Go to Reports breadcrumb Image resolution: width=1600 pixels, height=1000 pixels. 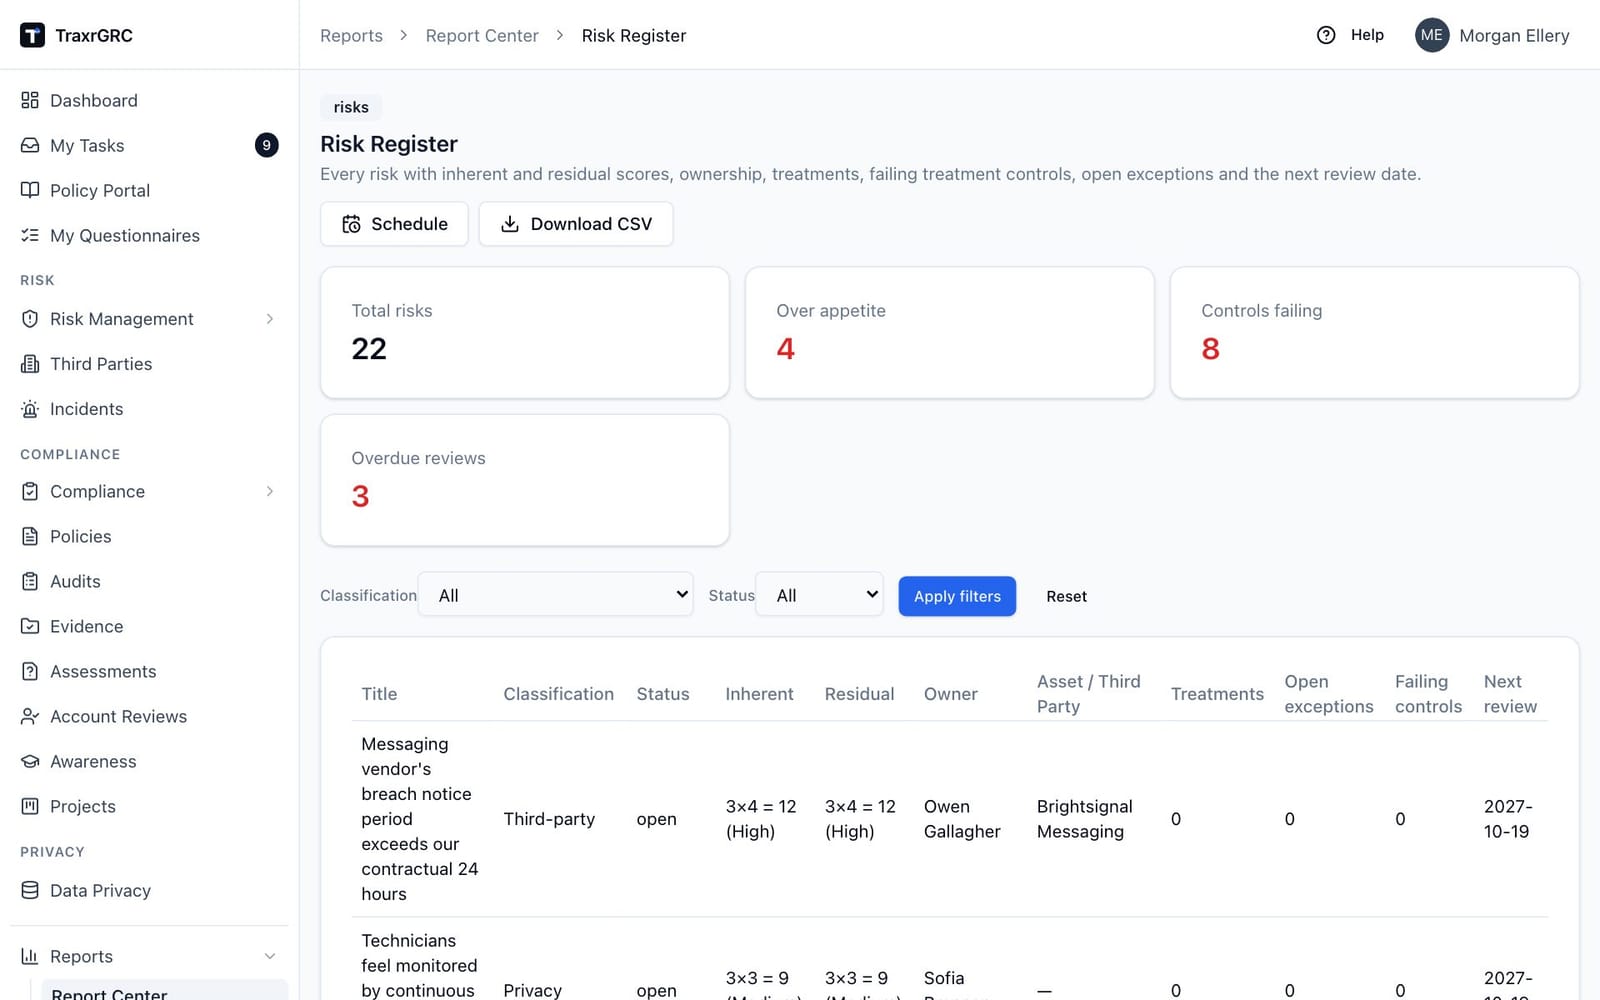(351, 35)
